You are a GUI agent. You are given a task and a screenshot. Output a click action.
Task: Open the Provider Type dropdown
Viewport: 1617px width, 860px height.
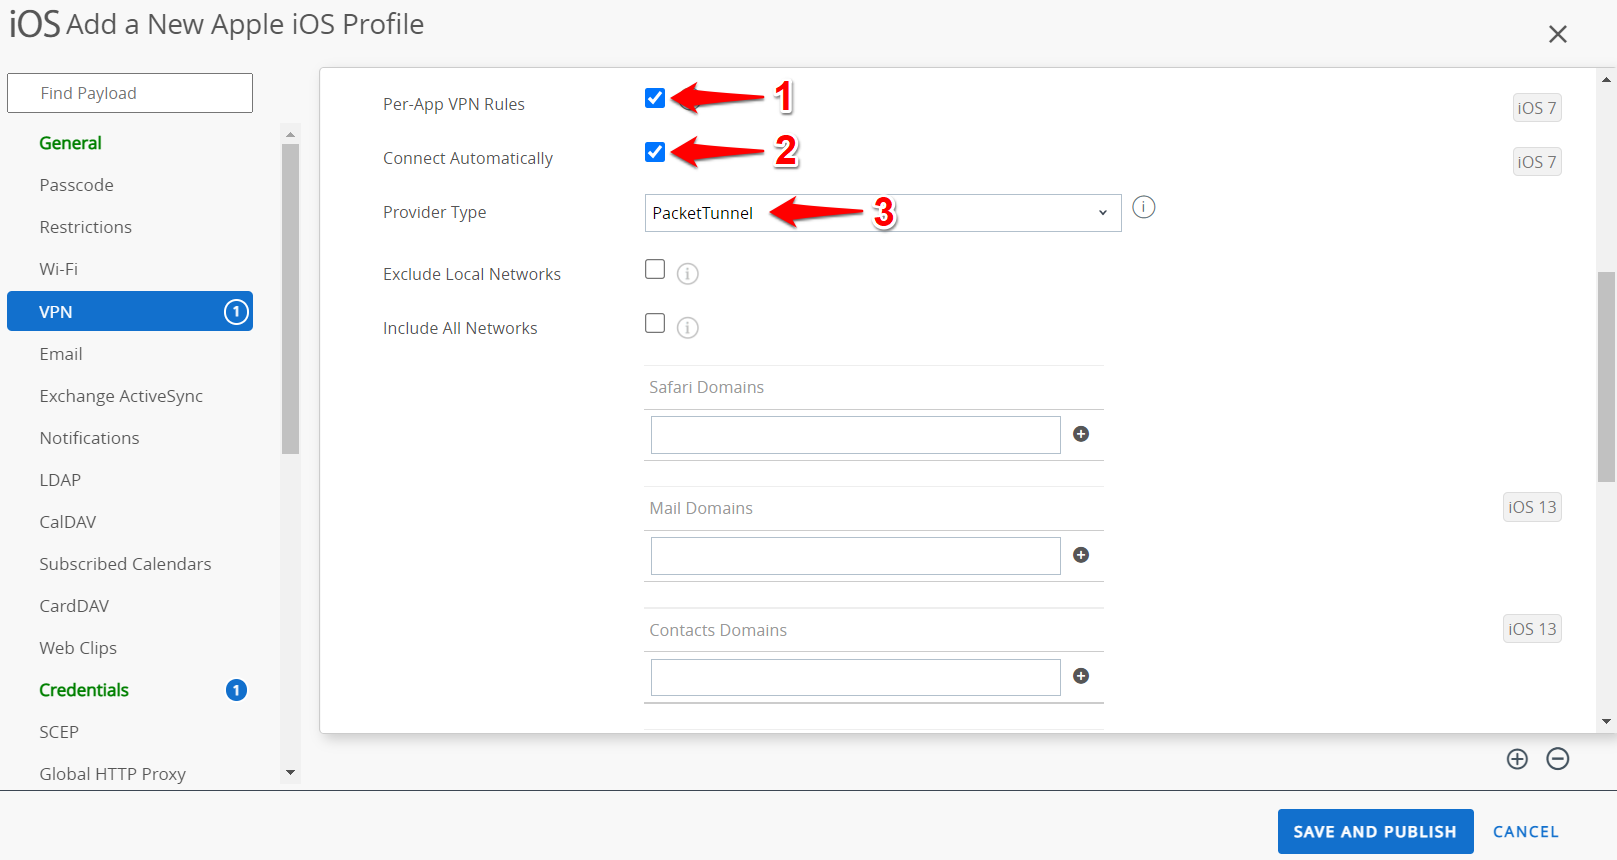(x=883, y=213)
